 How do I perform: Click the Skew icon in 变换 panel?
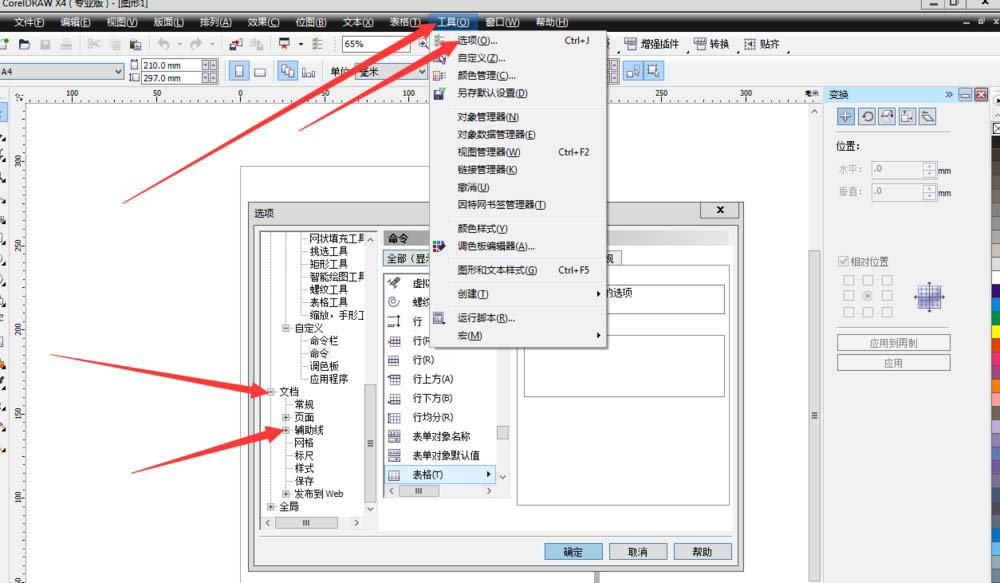coord(927,116)
